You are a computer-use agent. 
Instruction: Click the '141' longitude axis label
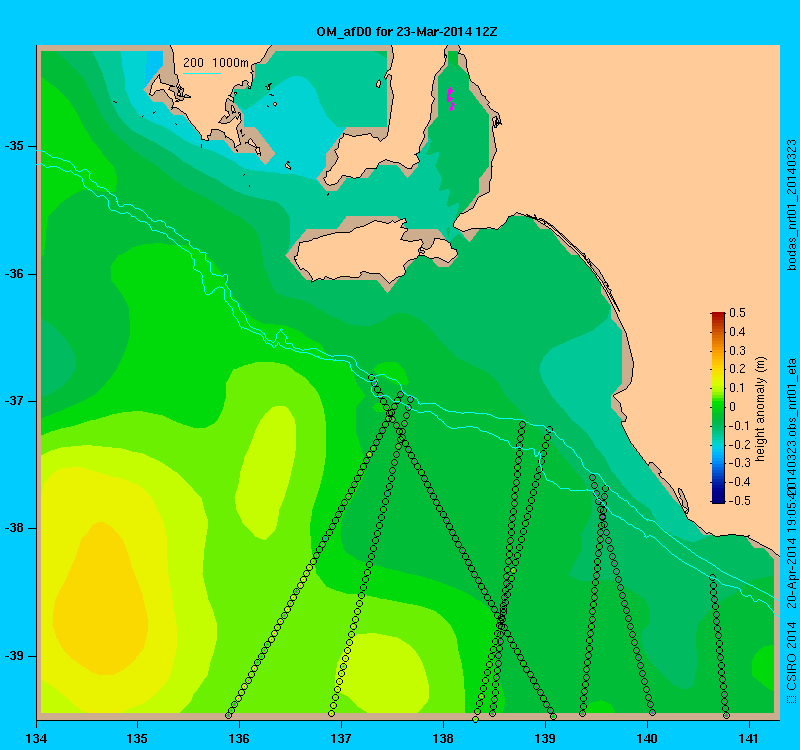tap(749, 738)
